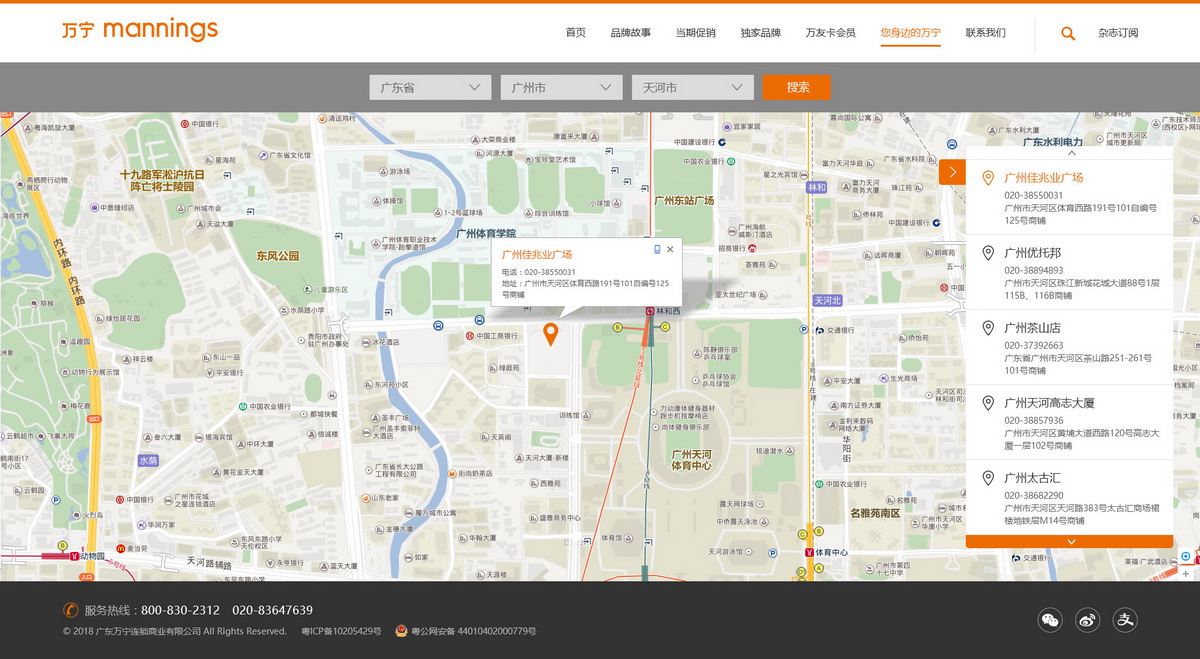Open the 广东省 province dropdown
Viewport: 1200px width, 659px height.
pos(430,87)
